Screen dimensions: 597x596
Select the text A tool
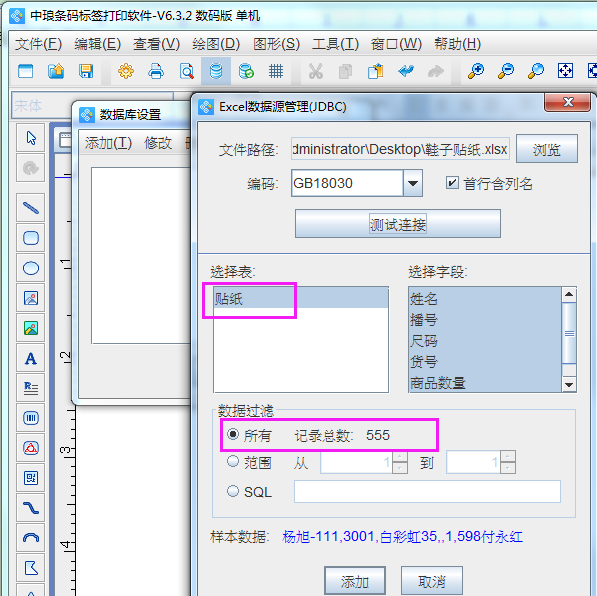(x=31, y=358)
